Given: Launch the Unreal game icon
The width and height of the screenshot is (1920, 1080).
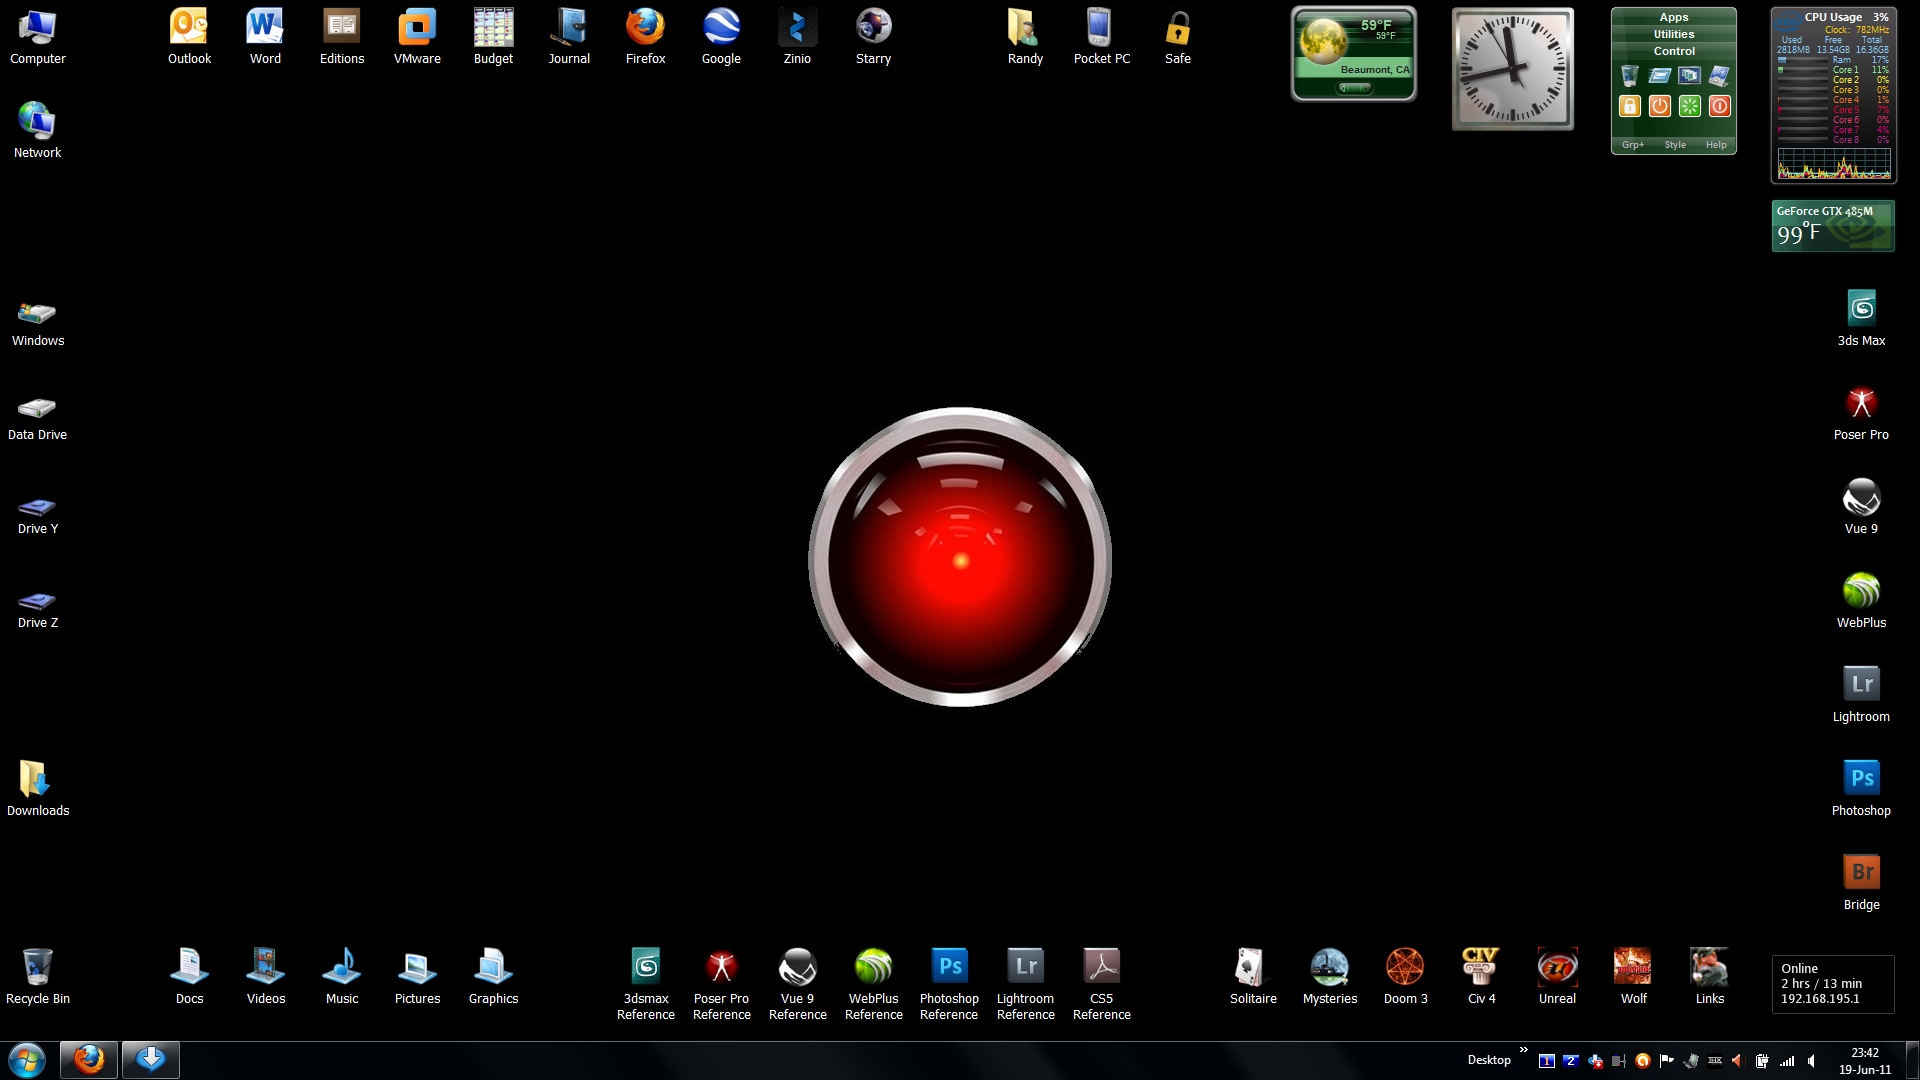Looking at the screenshot, I should tap(1557, 977).
